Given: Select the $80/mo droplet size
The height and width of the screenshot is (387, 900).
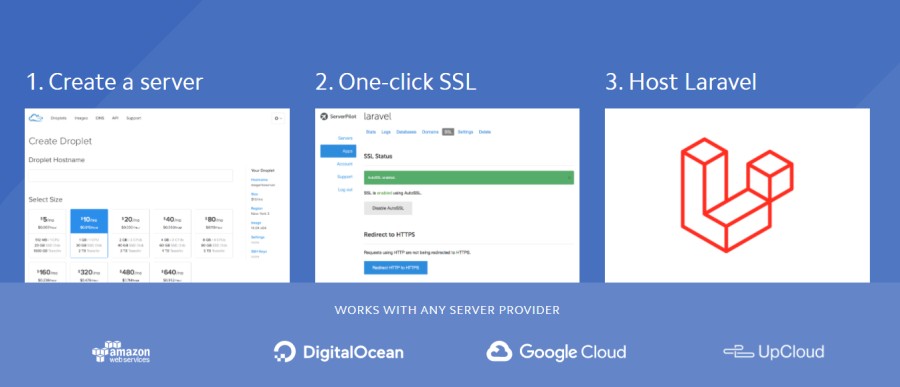Looking at the screenshot, I should pyautogui.click(x=214, y=233).
